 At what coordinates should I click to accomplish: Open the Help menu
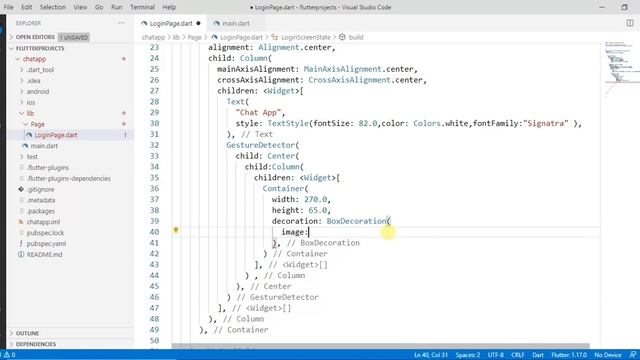tap(169, 7)
